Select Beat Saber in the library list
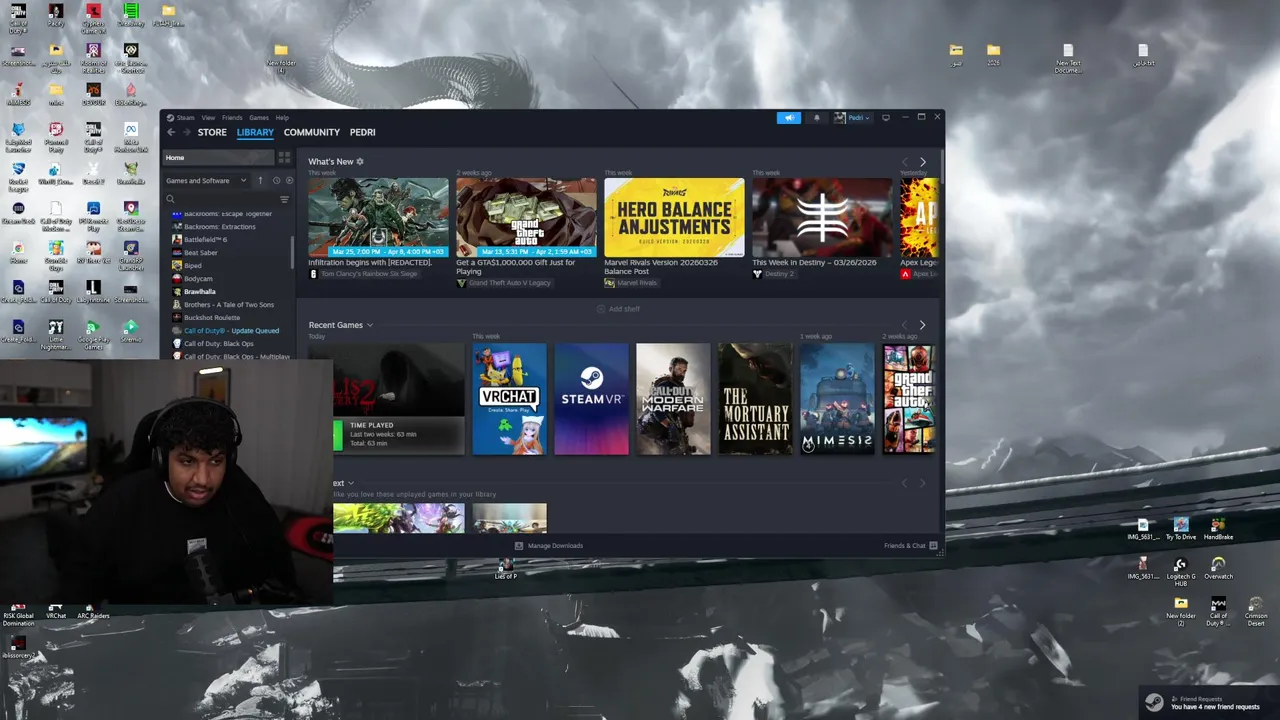1280x720 pixels. click(200, 252)
